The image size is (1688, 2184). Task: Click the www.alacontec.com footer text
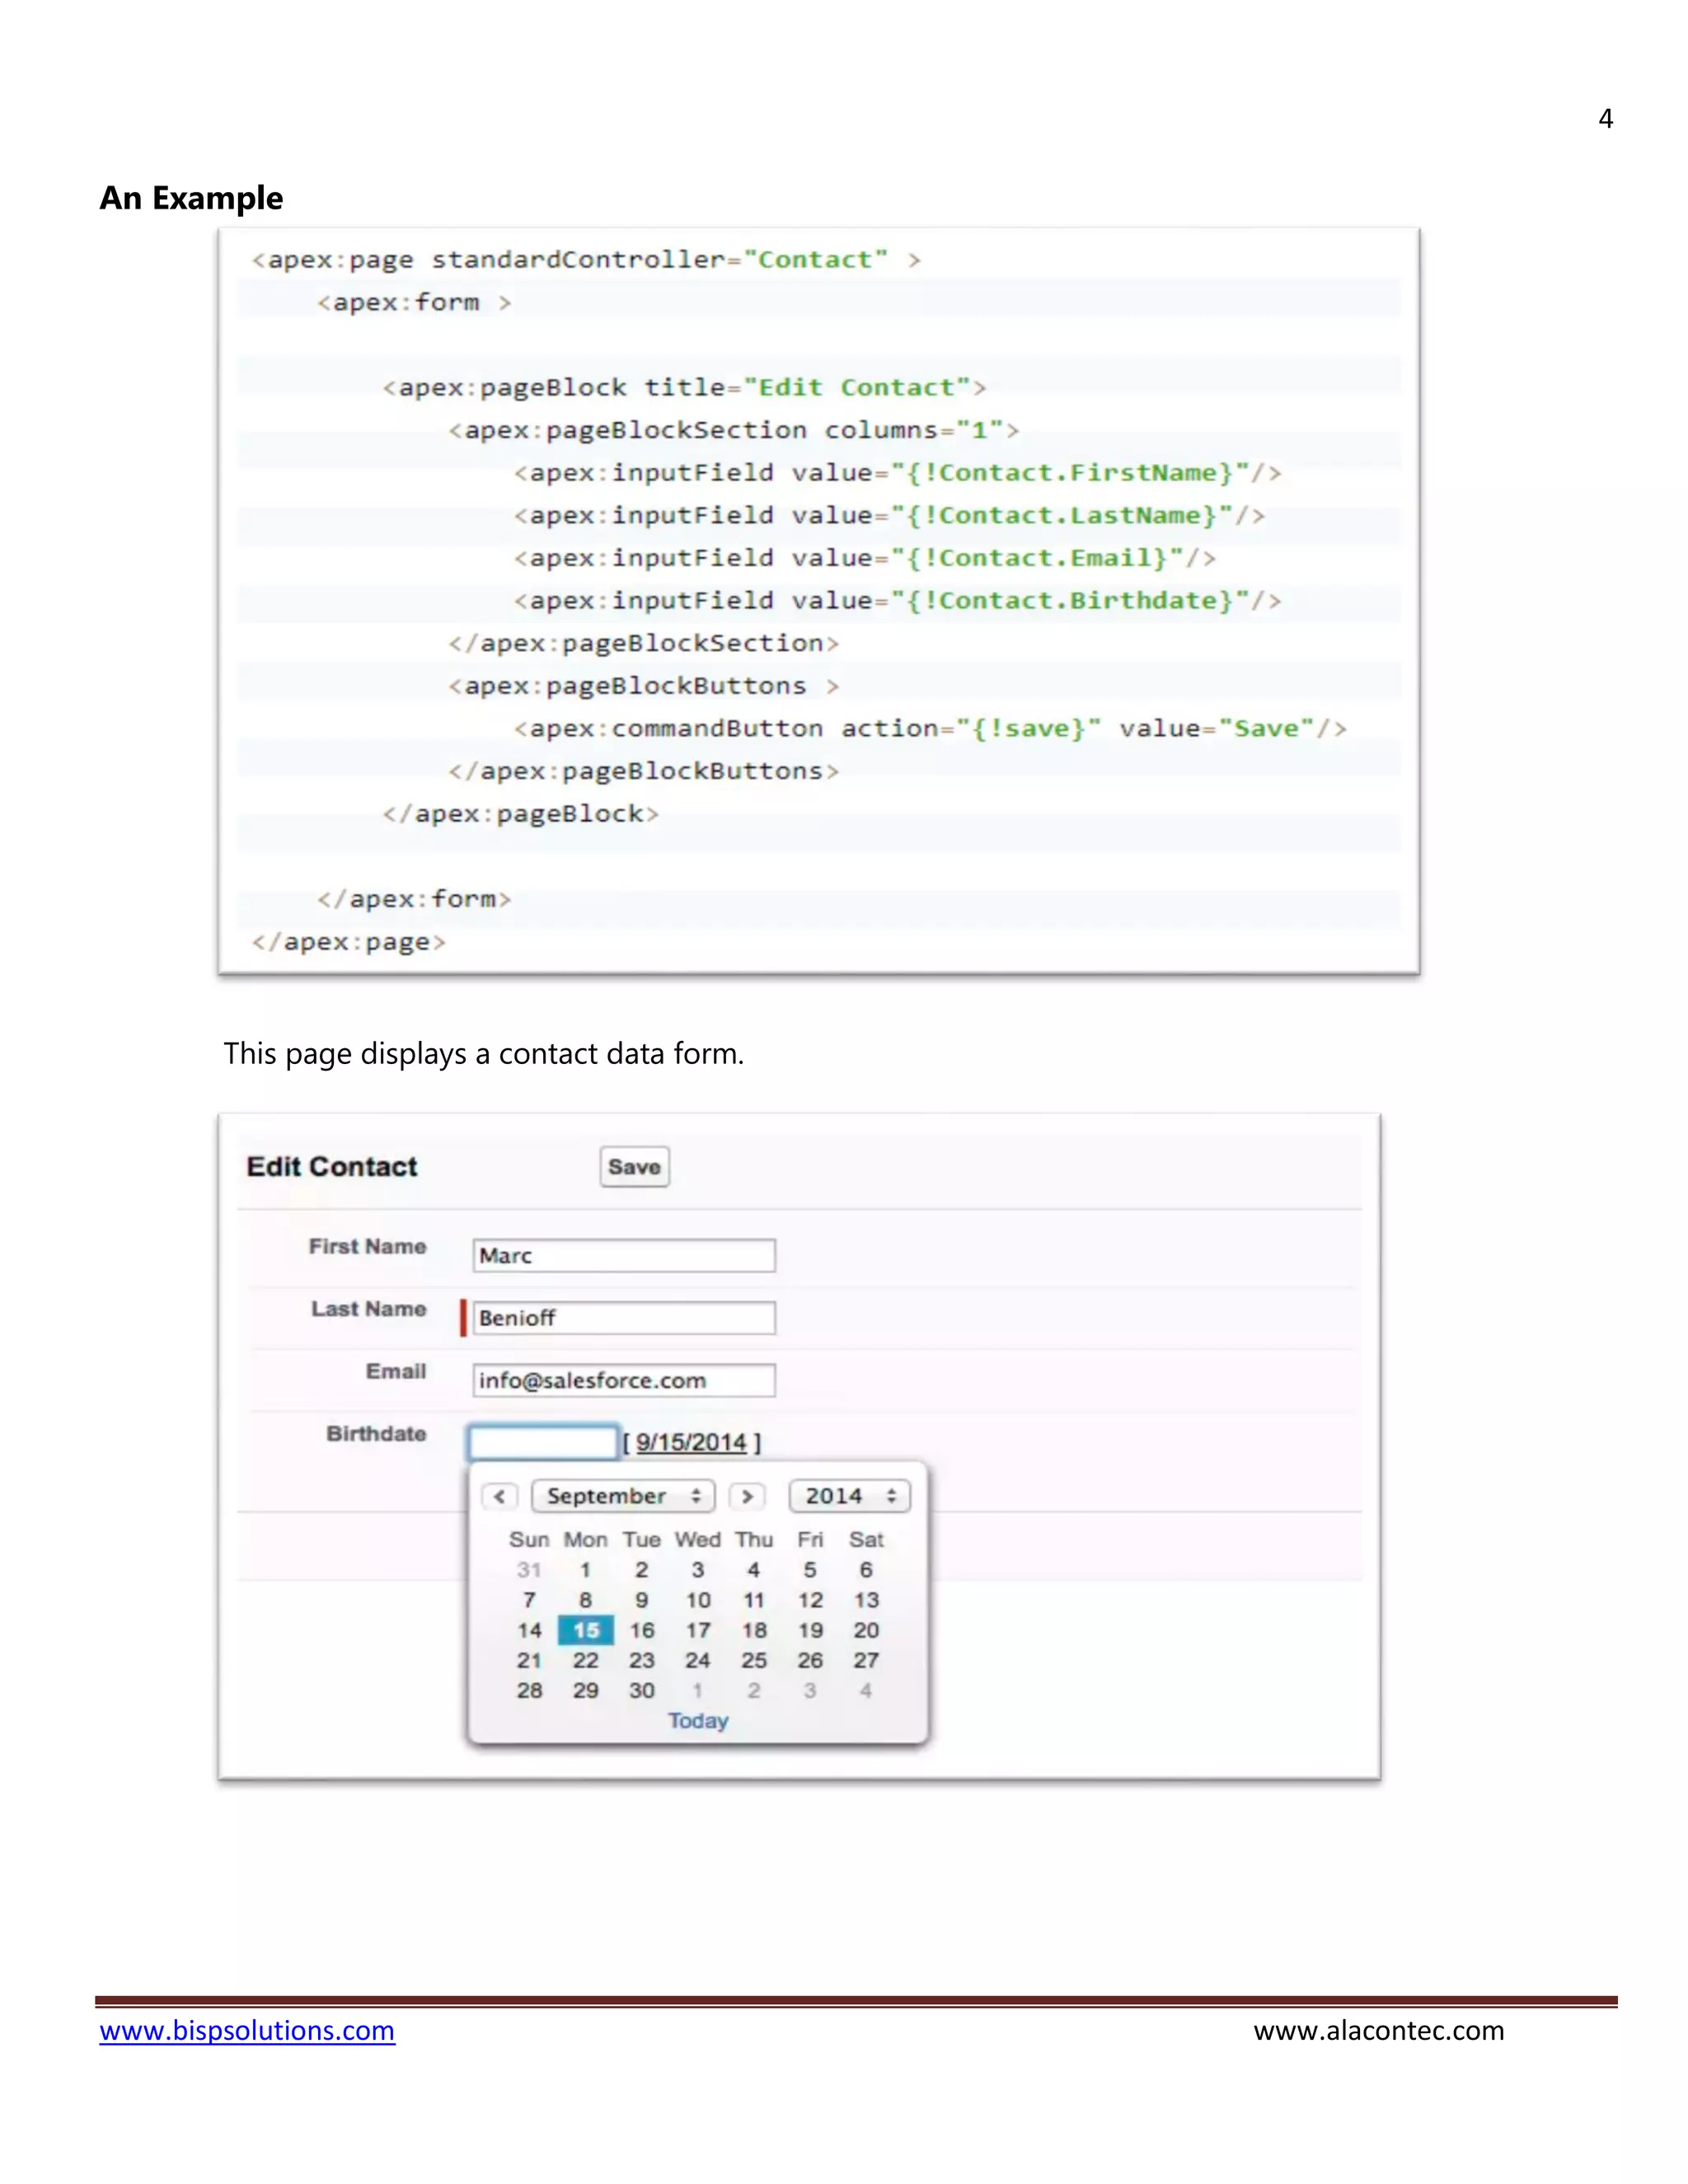[1379, 2031]
